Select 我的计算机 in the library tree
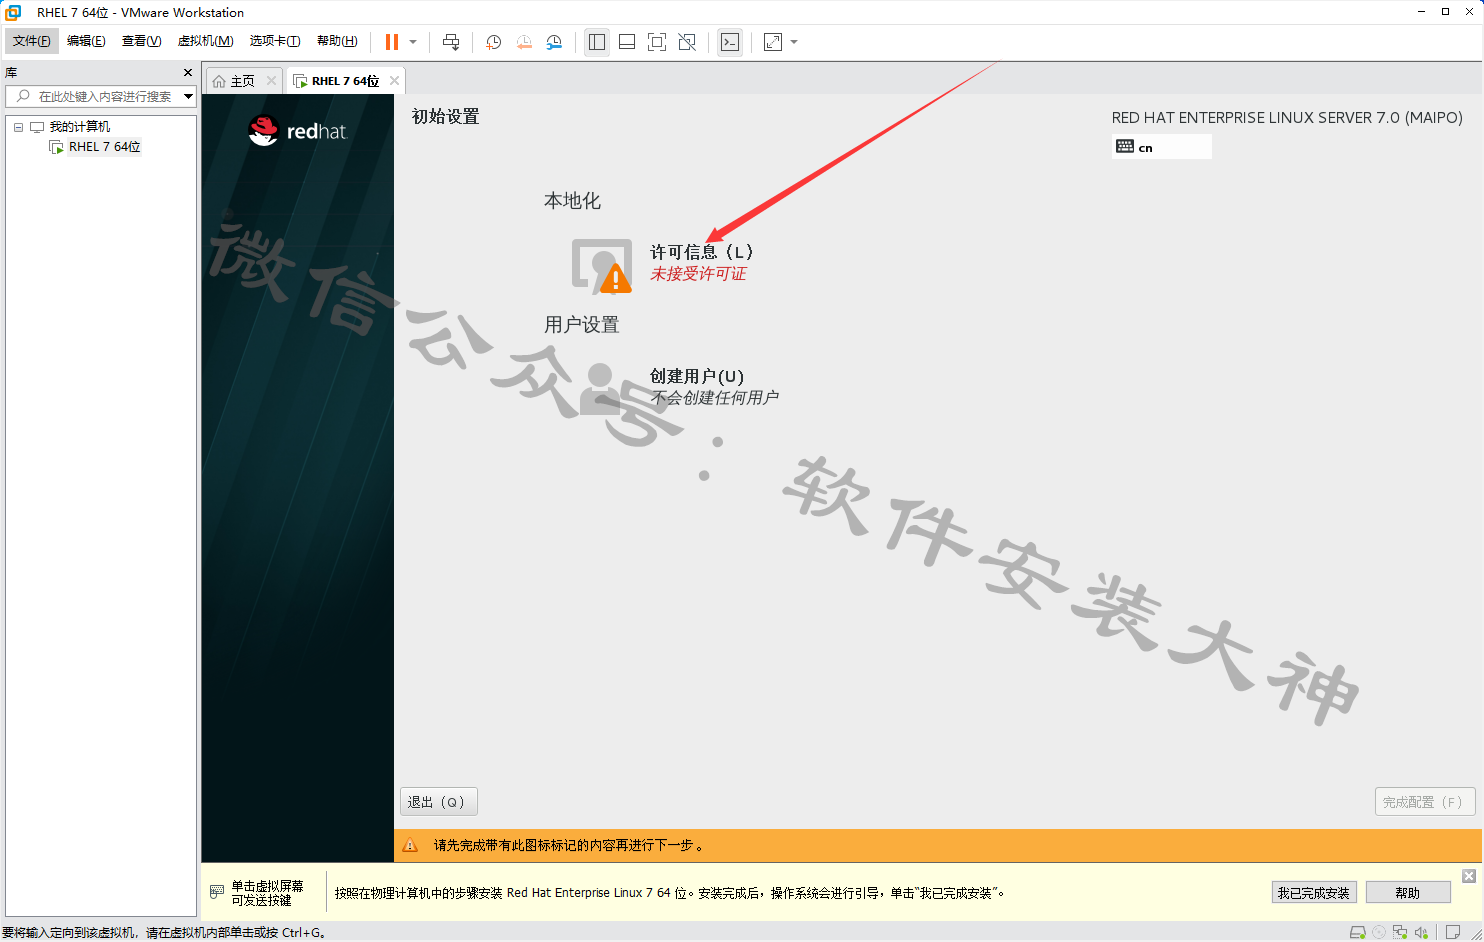This screenshot has width=1484, height=942. click(80, 127)
